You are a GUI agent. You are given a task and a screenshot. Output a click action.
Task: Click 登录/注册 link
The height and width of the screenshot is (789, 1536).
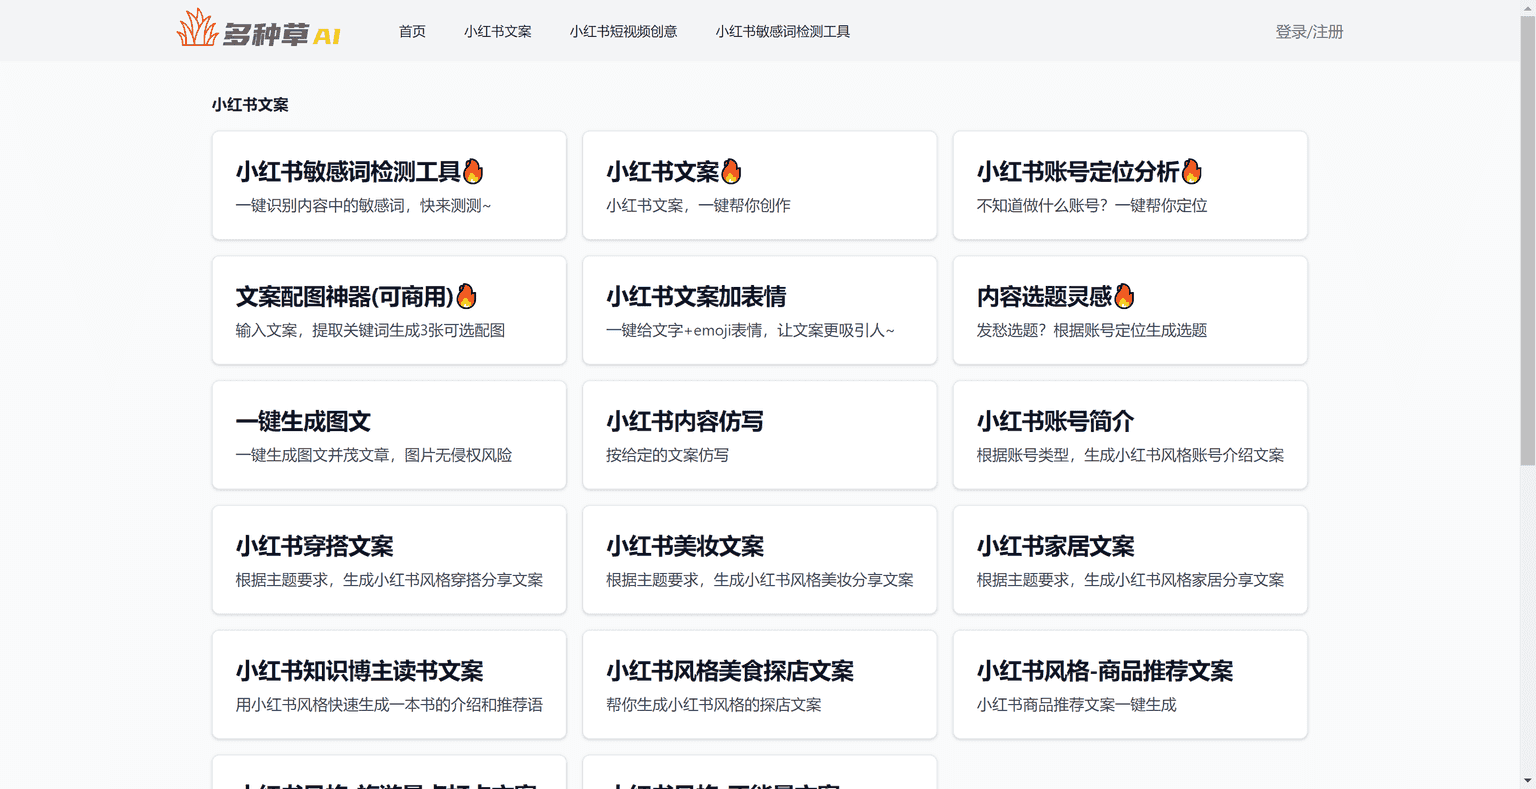coord(1309,32)
